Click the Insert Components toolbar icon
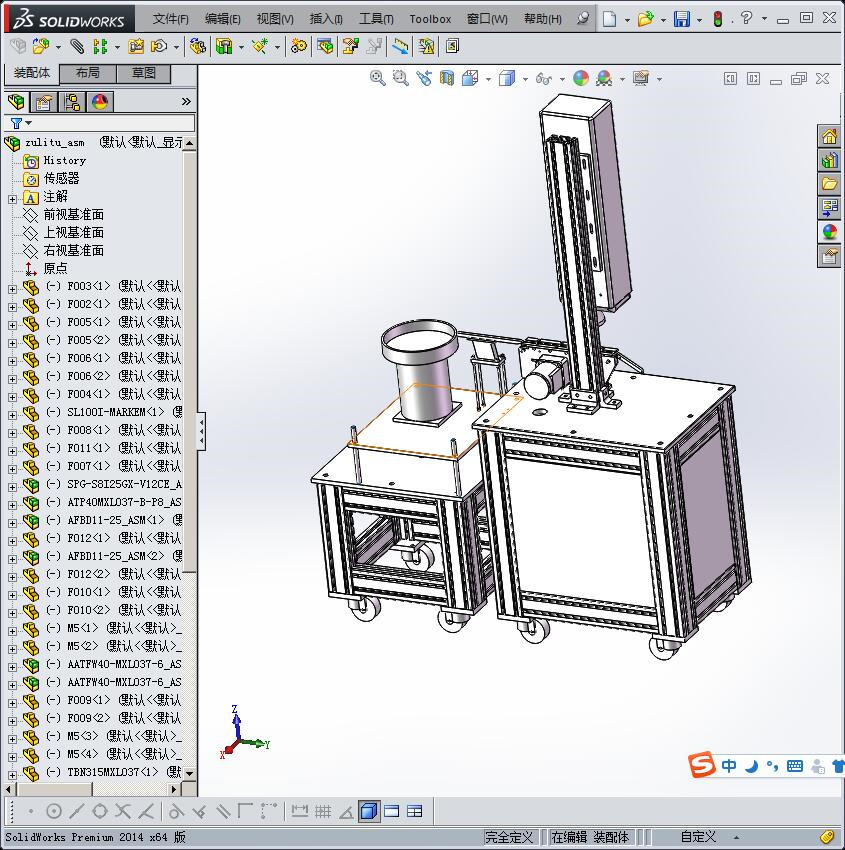This screenshot has height=850, width=845. click(x=41, y=47)
